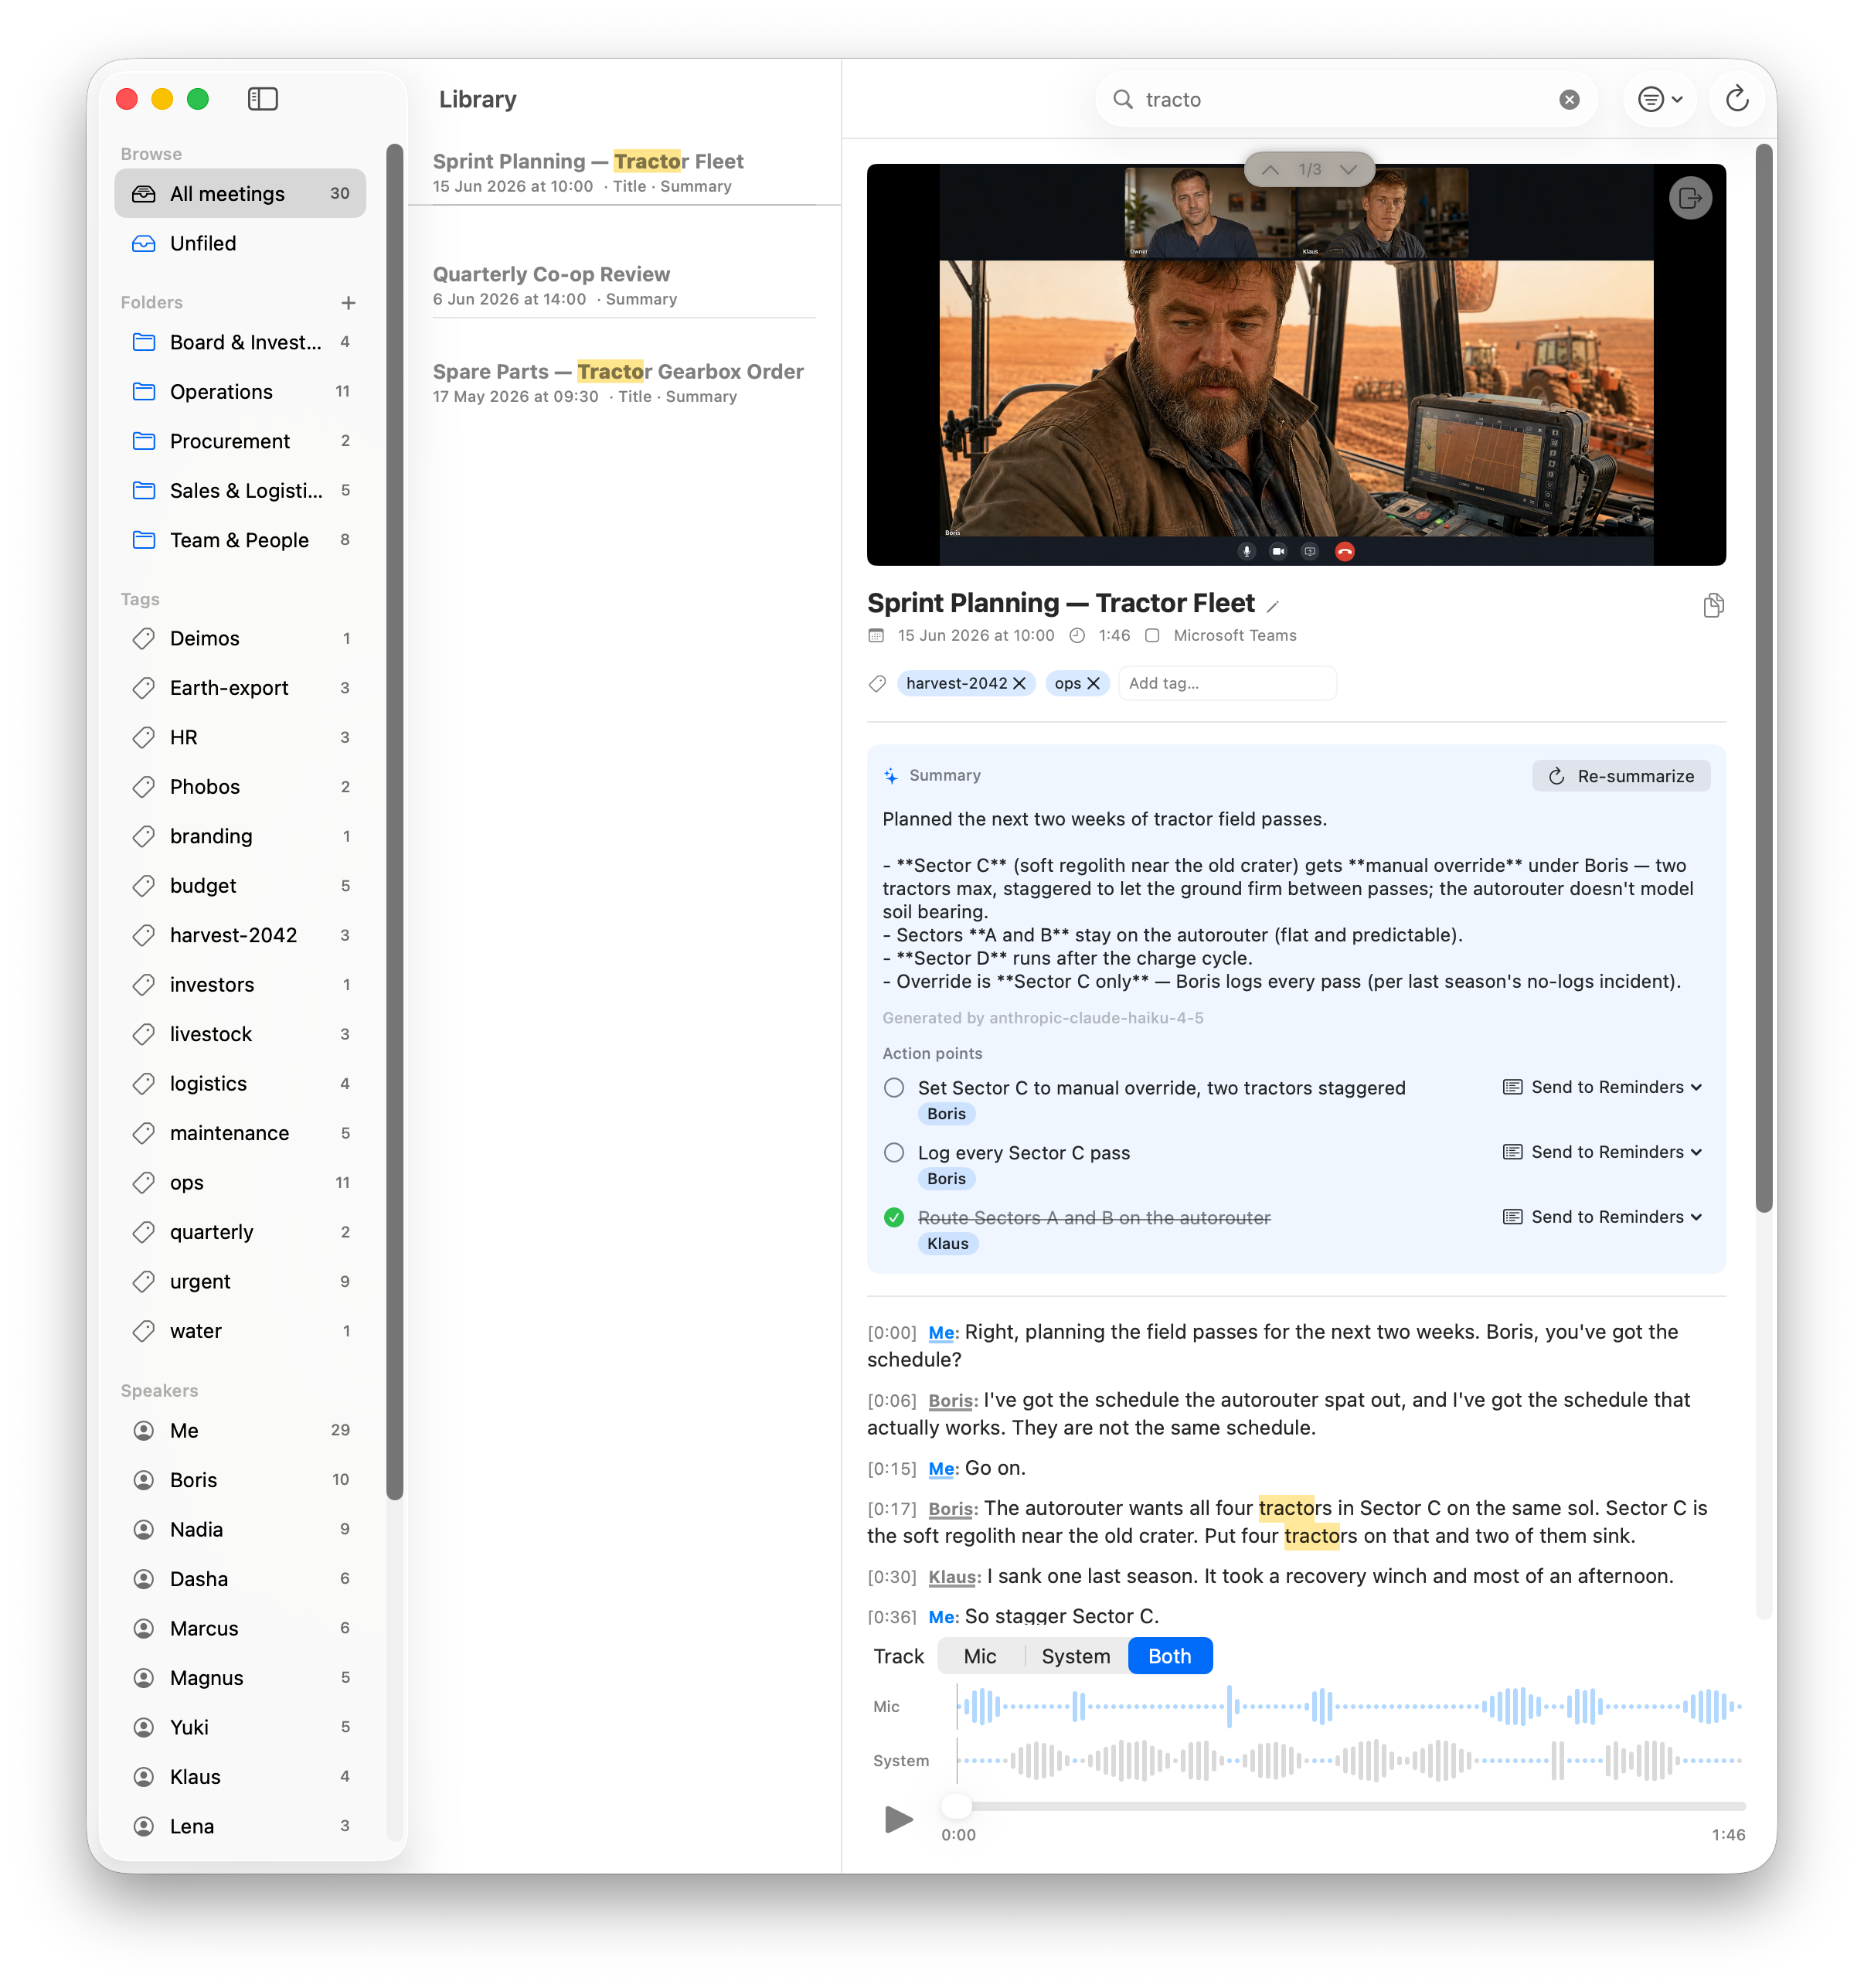Filter by speaker Yuki
The height and width of the screenshot is (1988, 1864).
240,1728
